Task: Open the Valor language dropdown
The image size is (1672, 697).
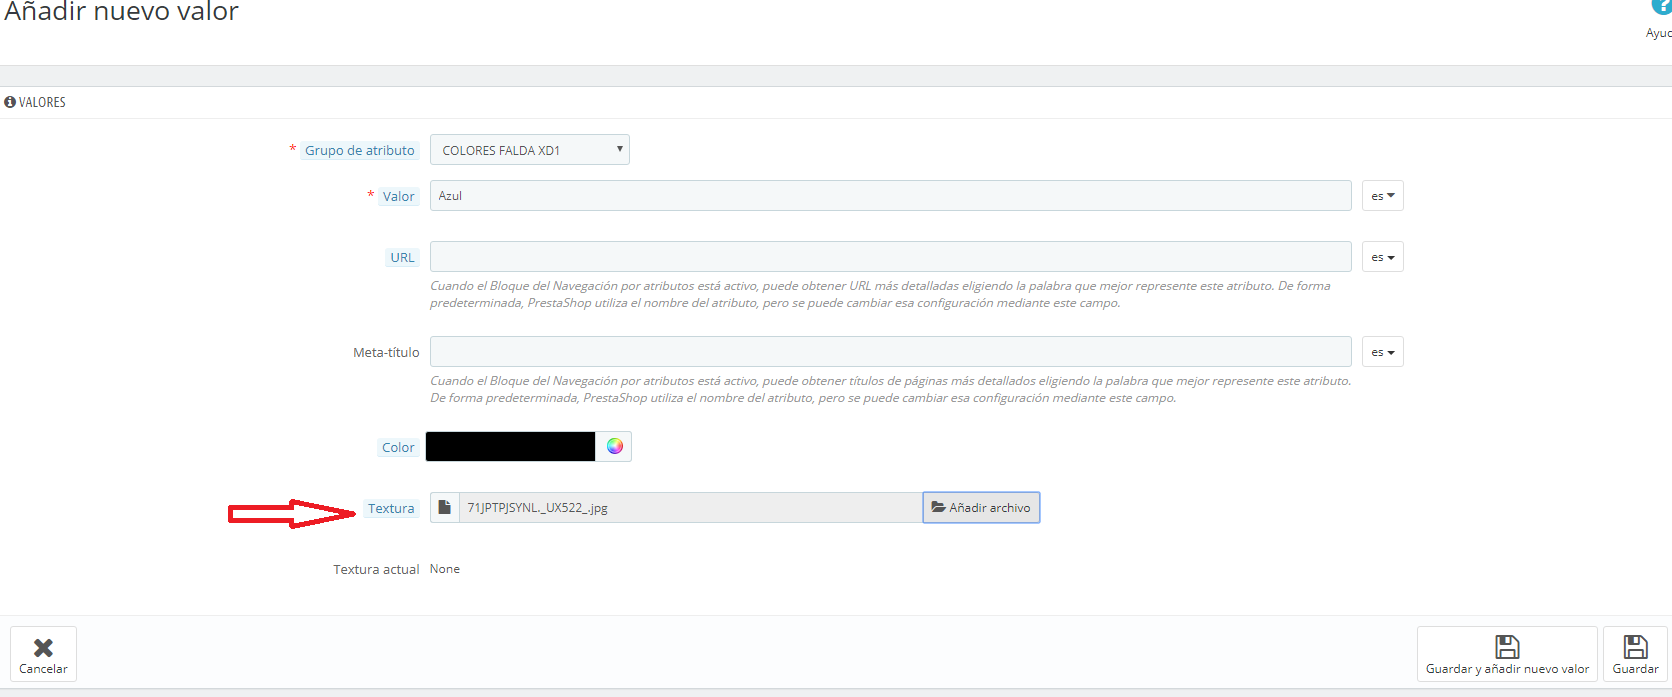Action: [x=1383, y=196]
